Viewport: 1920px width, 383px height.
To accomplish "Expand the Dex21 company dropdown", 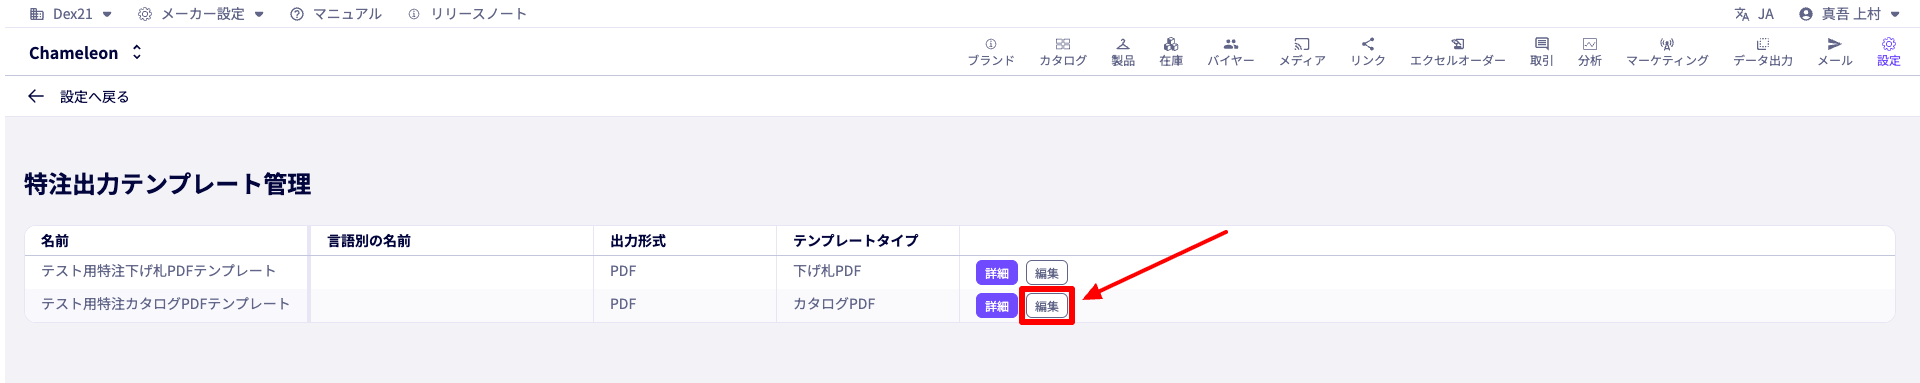I will 71,14.
